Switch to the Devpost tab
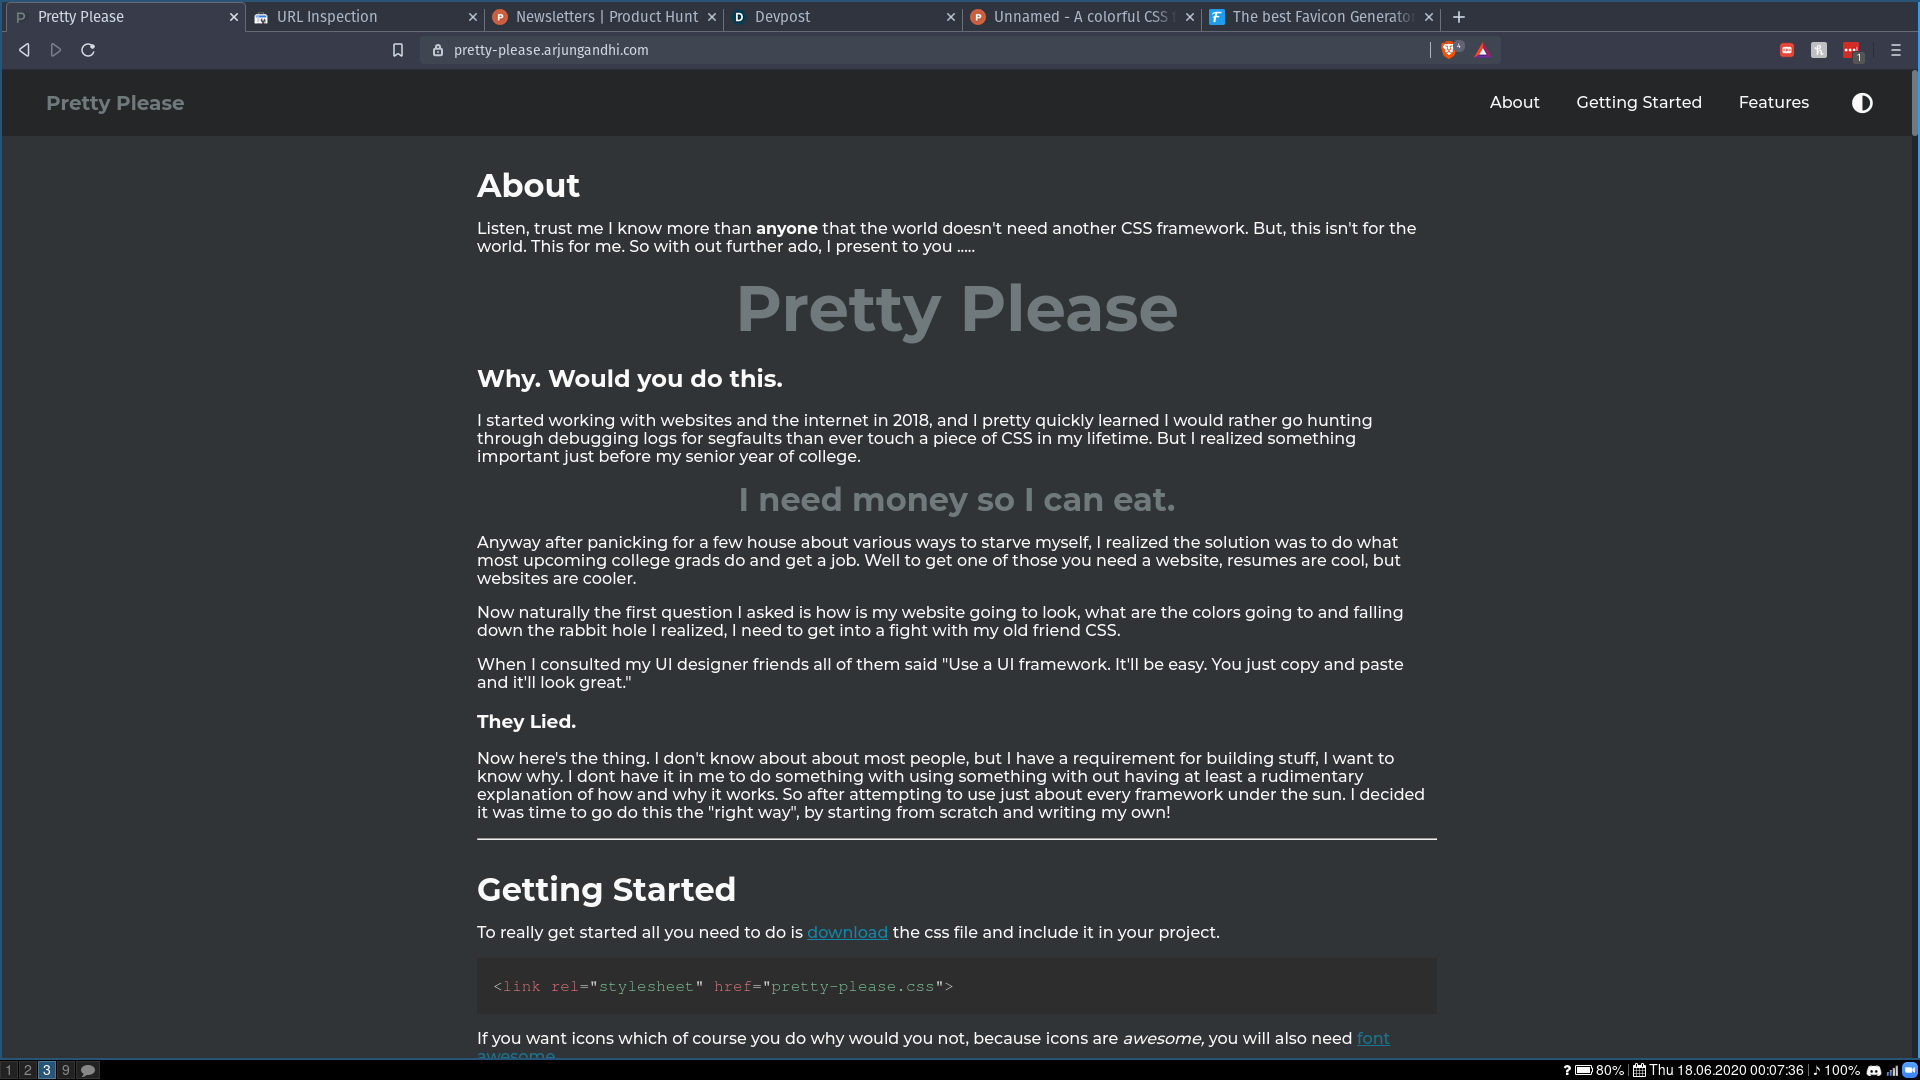Screen dimensions: 1920x1080 tap(842, 17)
